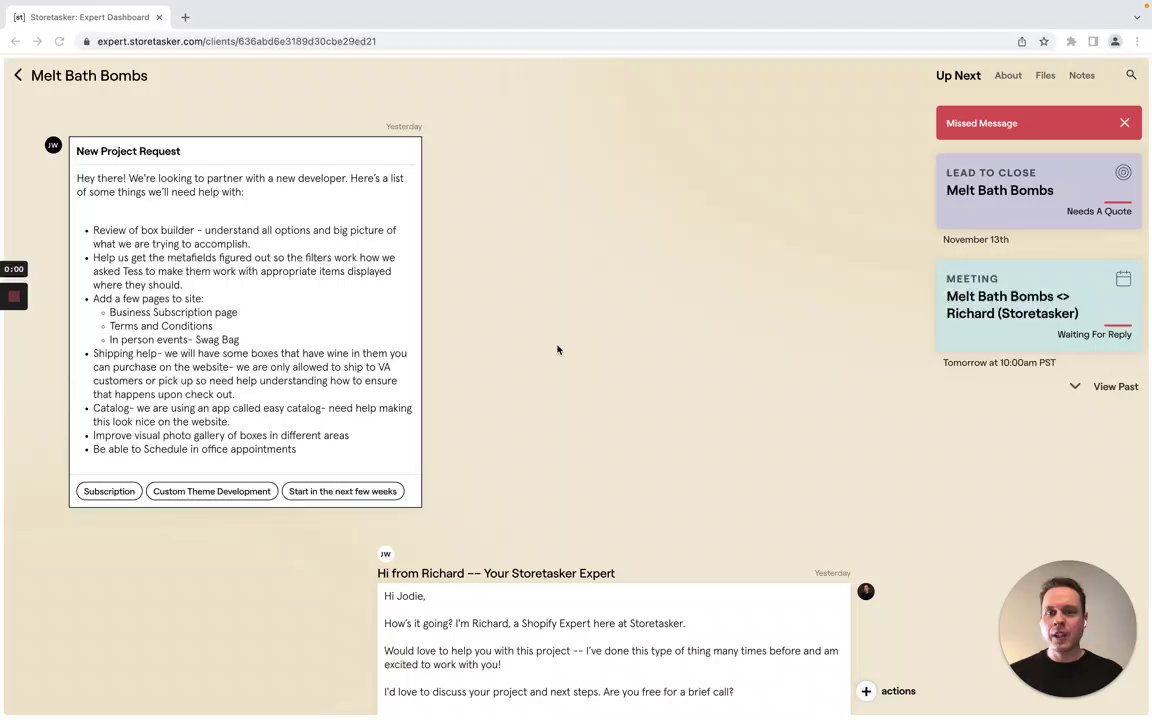Click the Waiting For Reply status
Image resolution: width=1152 pixels, height=720 pixels.
pyautogui.click(x=1094, y=334)
